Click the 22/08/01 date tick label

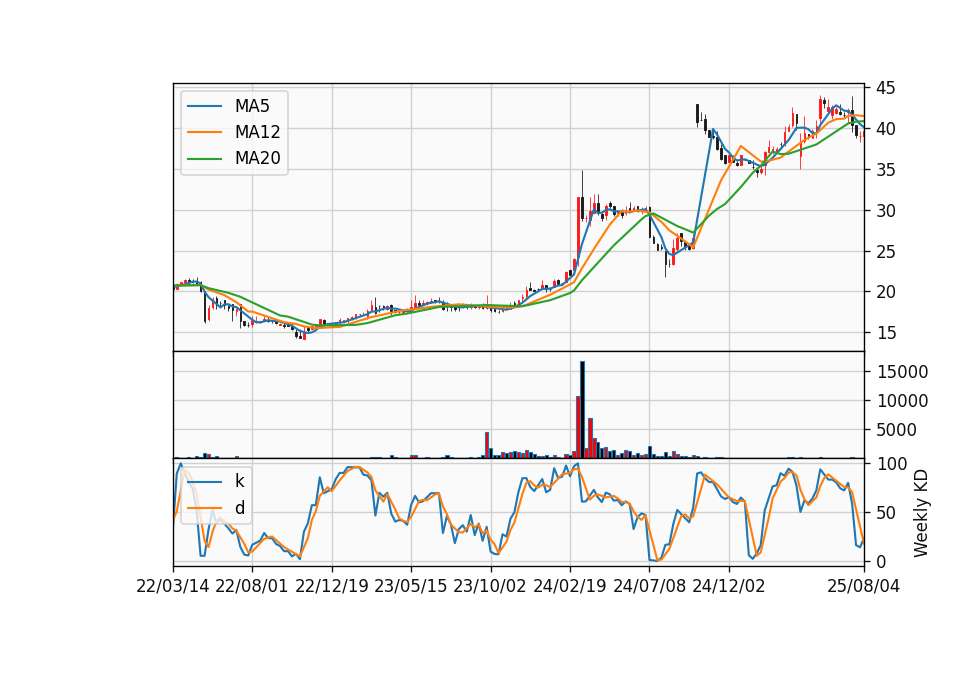click(x=252, y=586)
